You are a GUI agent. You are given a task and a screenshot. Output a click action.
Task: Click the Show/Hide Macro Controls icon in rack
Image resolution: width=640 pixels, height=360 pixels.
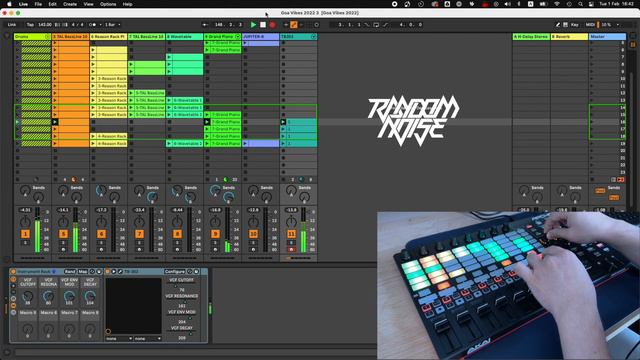pos(13,280)
